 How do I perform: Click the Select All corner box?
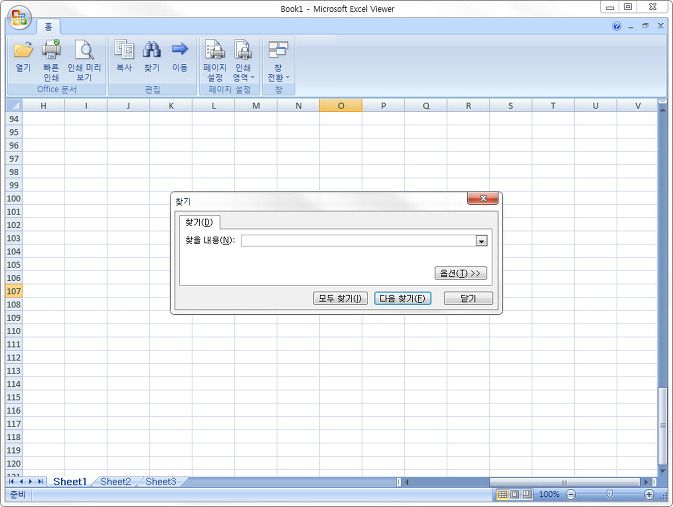pyautogui.click(x=14, y=106)
